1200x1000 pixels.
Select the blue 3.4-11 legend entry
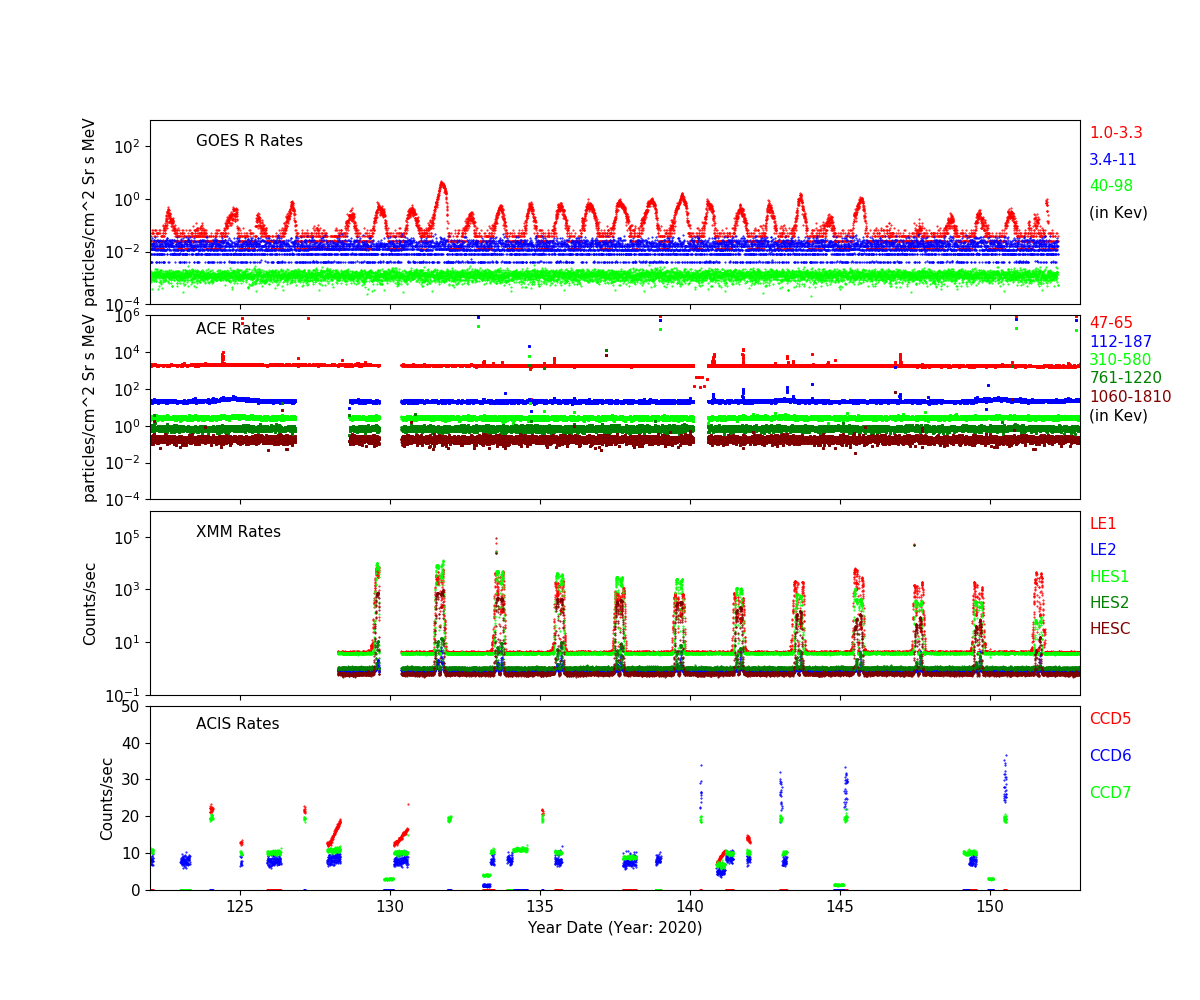click(x=1112, y=160)
